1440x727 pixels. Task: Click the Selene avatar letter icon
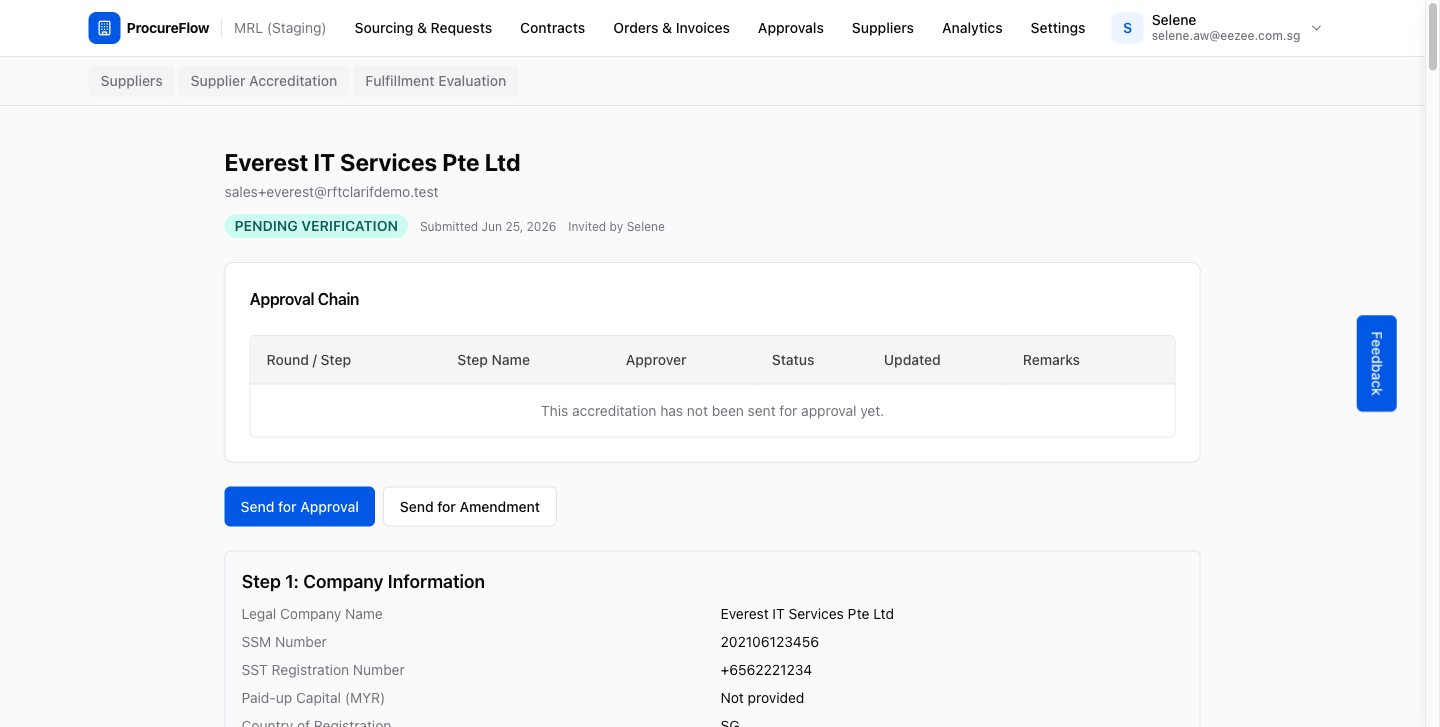1127,28
